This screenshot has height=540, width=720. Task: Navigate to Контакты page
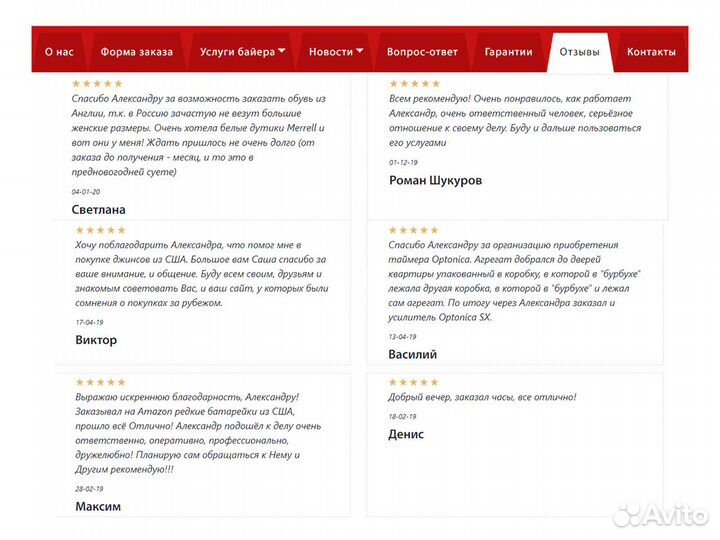pyautogui.click(x=650, y=52)
